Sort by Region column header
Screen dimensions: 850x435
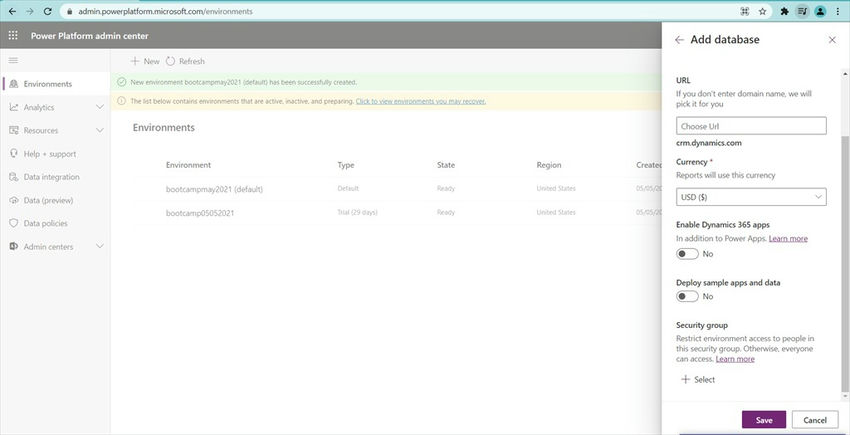[549, 165]
